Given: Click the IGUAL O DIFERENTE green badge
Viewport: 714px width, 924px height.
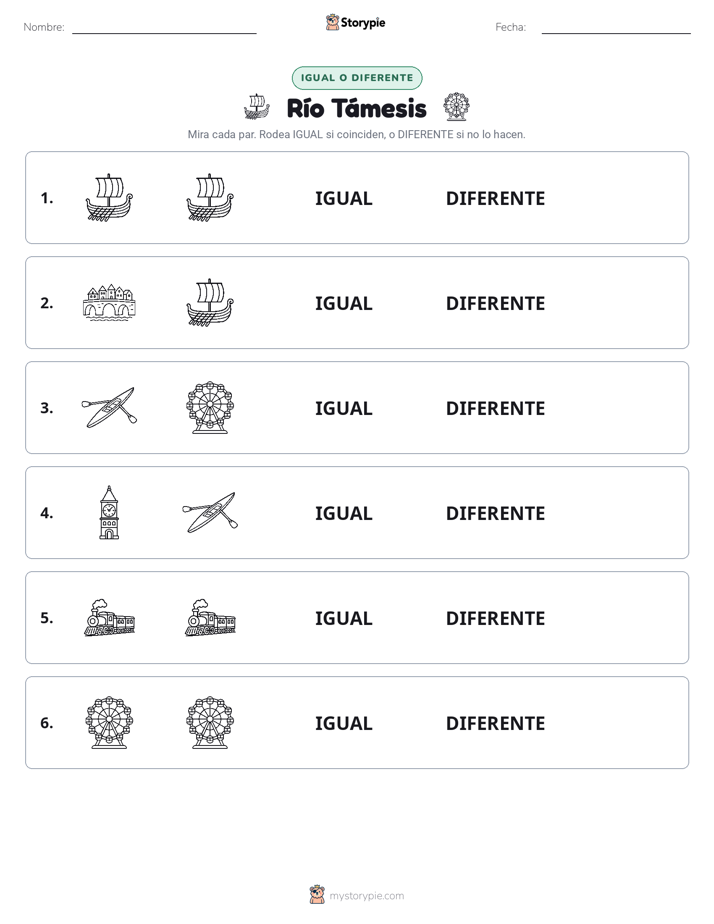Looking at the screenshot, I should (357, 78).
